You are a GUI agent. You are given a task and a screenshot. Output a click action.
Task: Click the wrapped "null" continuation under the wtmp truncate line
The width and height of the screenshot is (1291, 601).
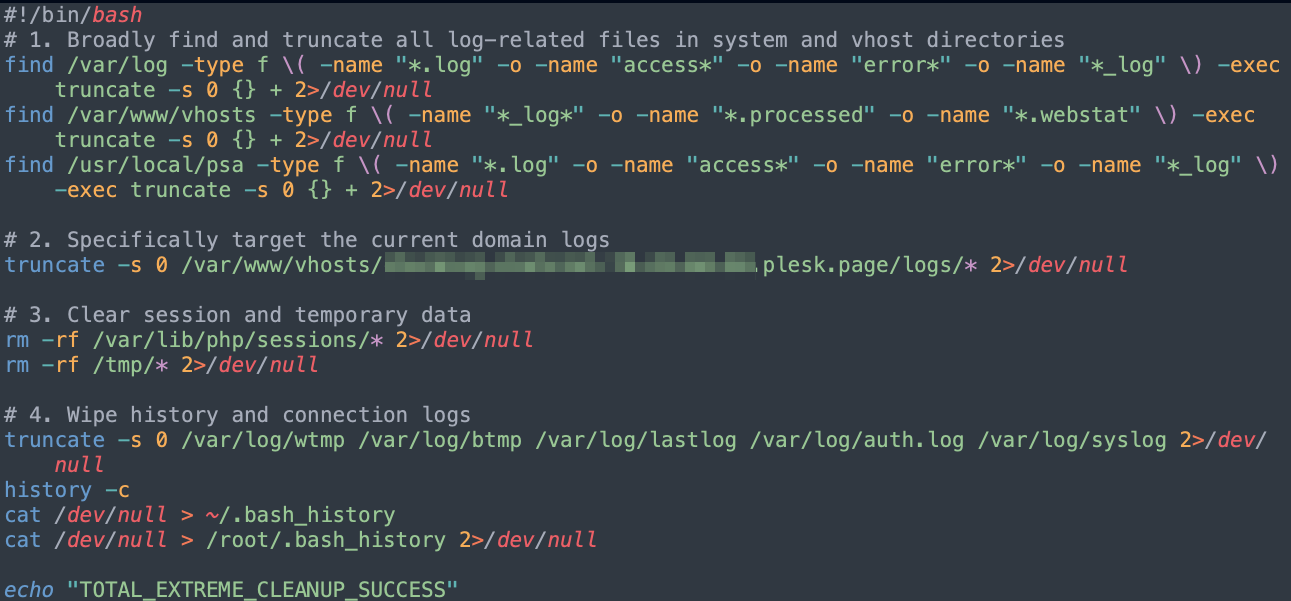(x=79, y=465)
